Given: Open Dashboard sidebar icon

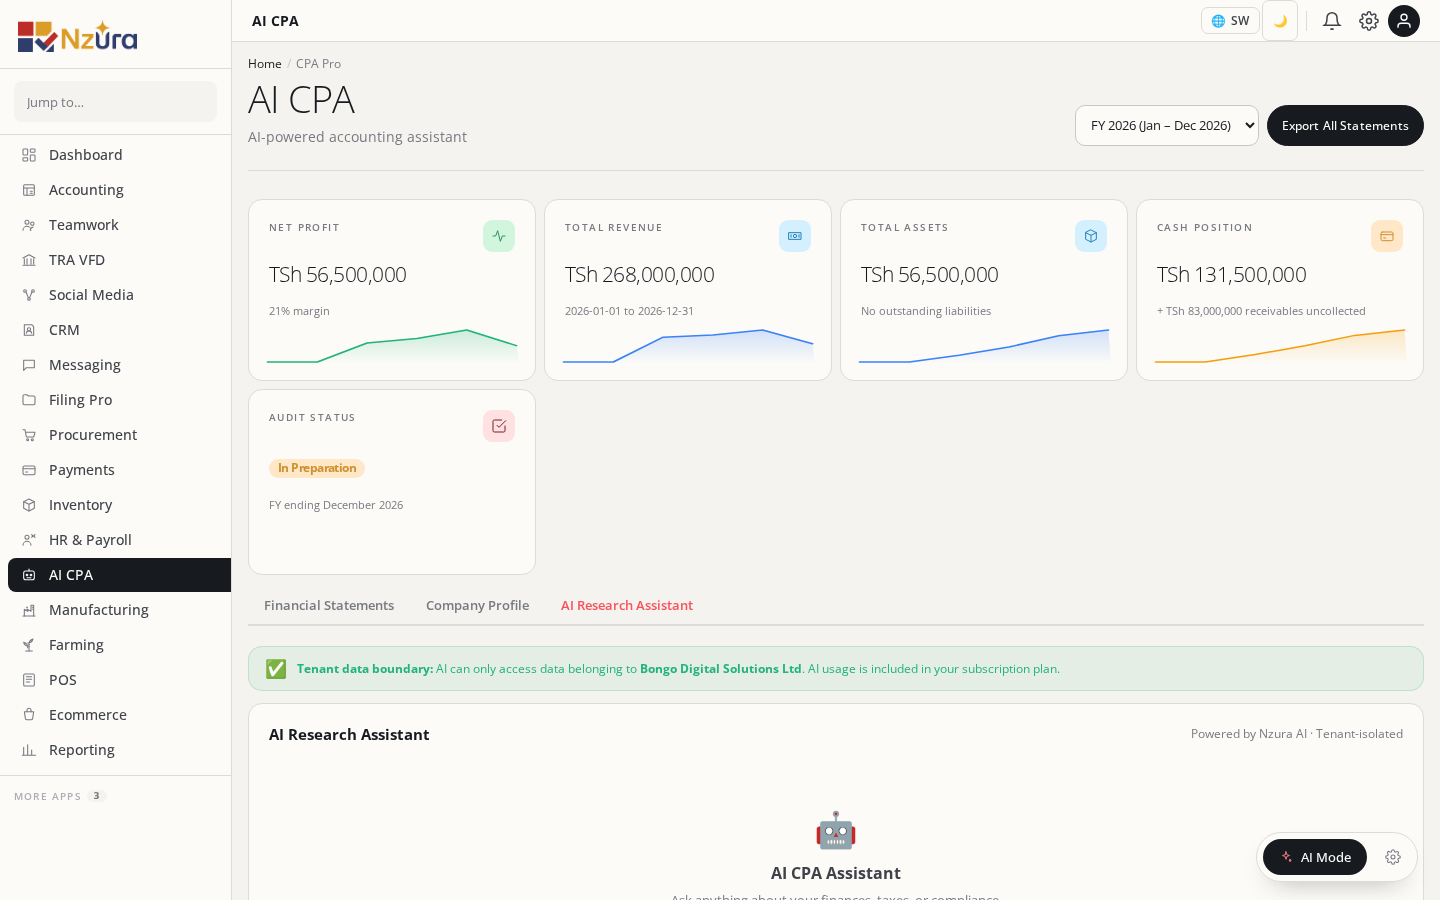Looking at the screenshot, I should pyautogui.click(x=29, y=155).
